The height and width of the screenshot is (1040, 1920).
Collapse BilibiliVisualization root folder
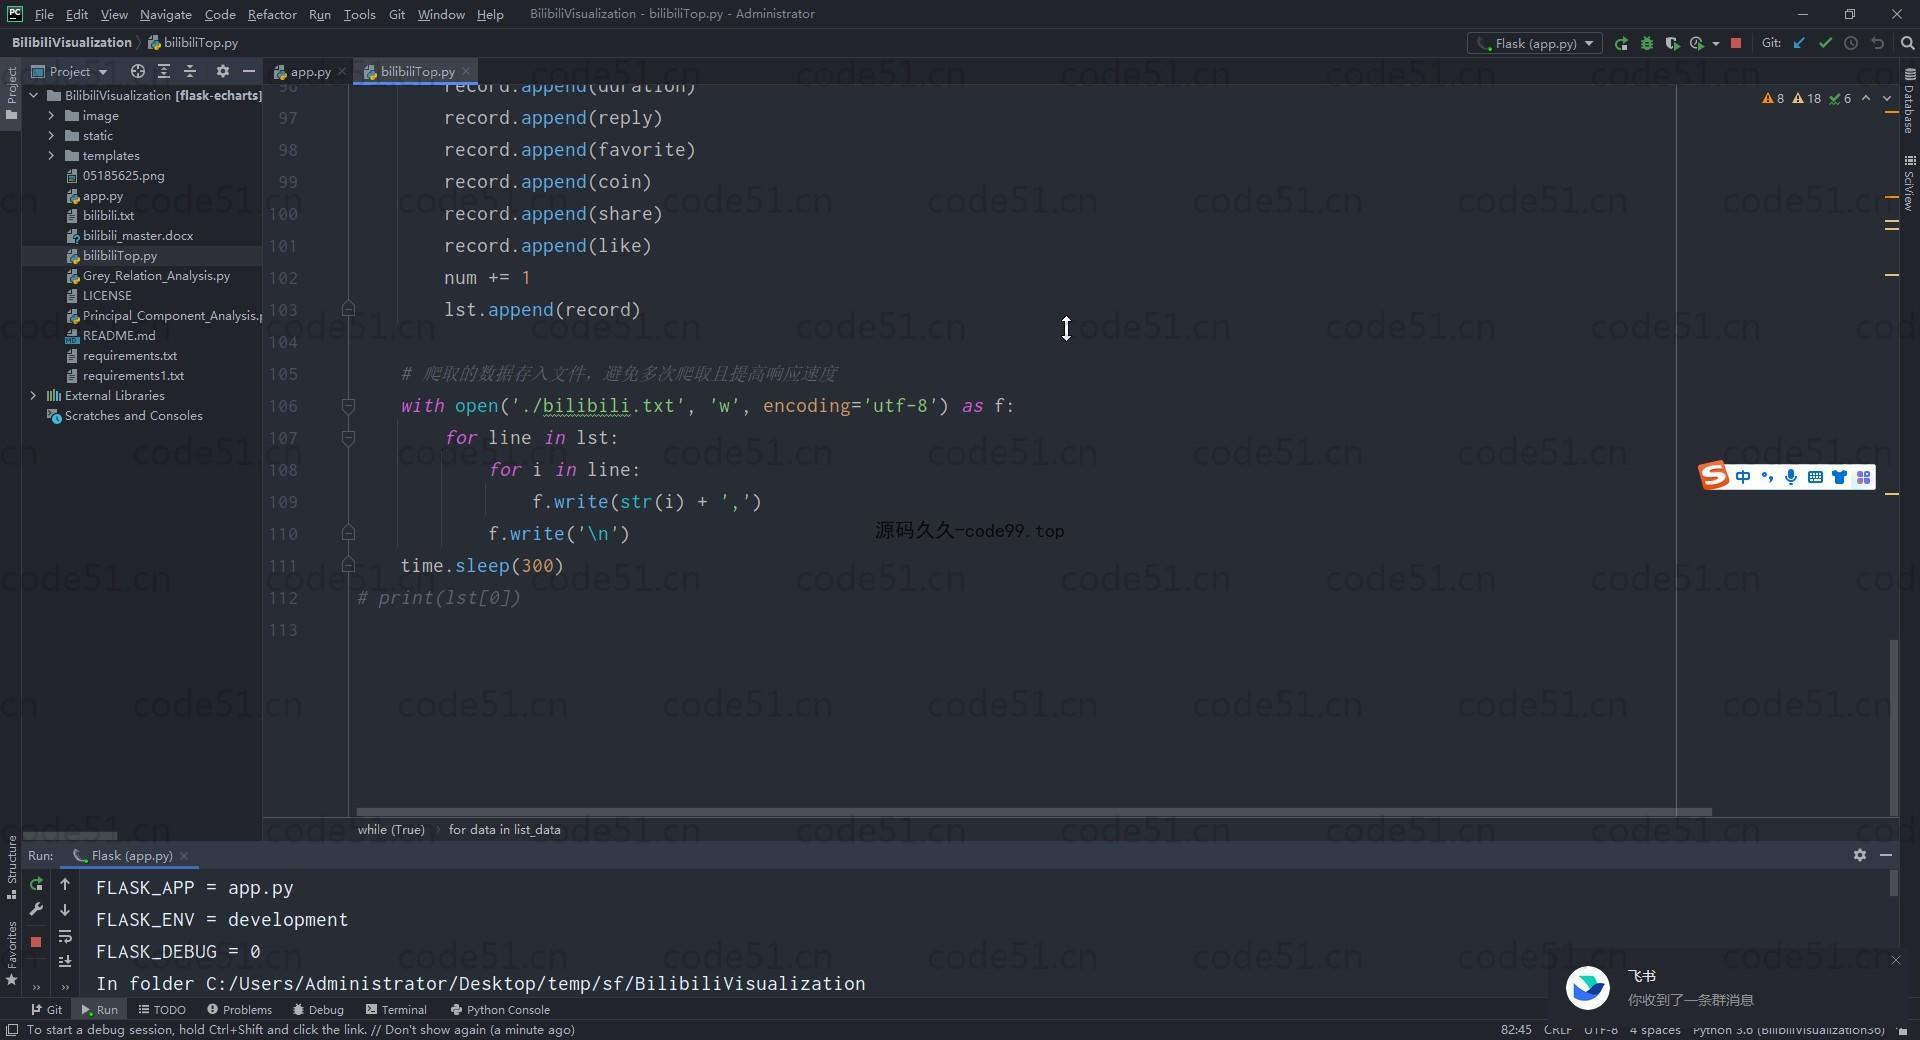click(x=34, y=95)
